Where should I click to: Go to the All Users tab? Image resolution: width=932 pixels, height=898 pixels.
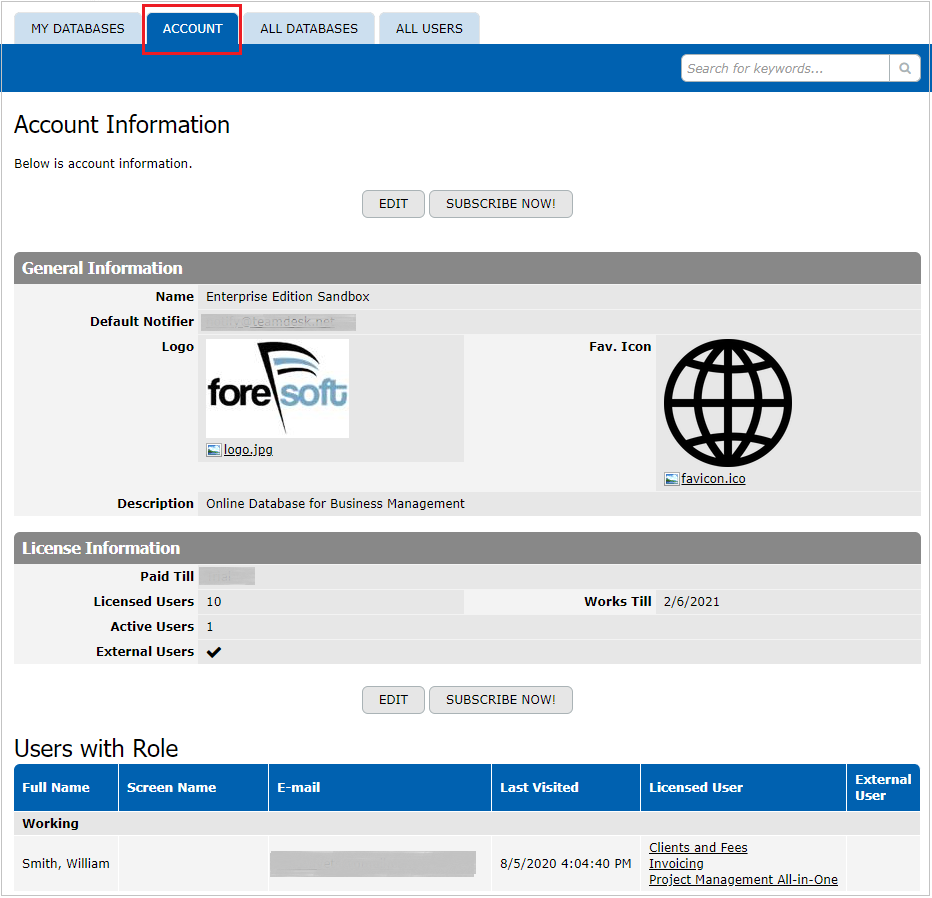click(429, 29)
